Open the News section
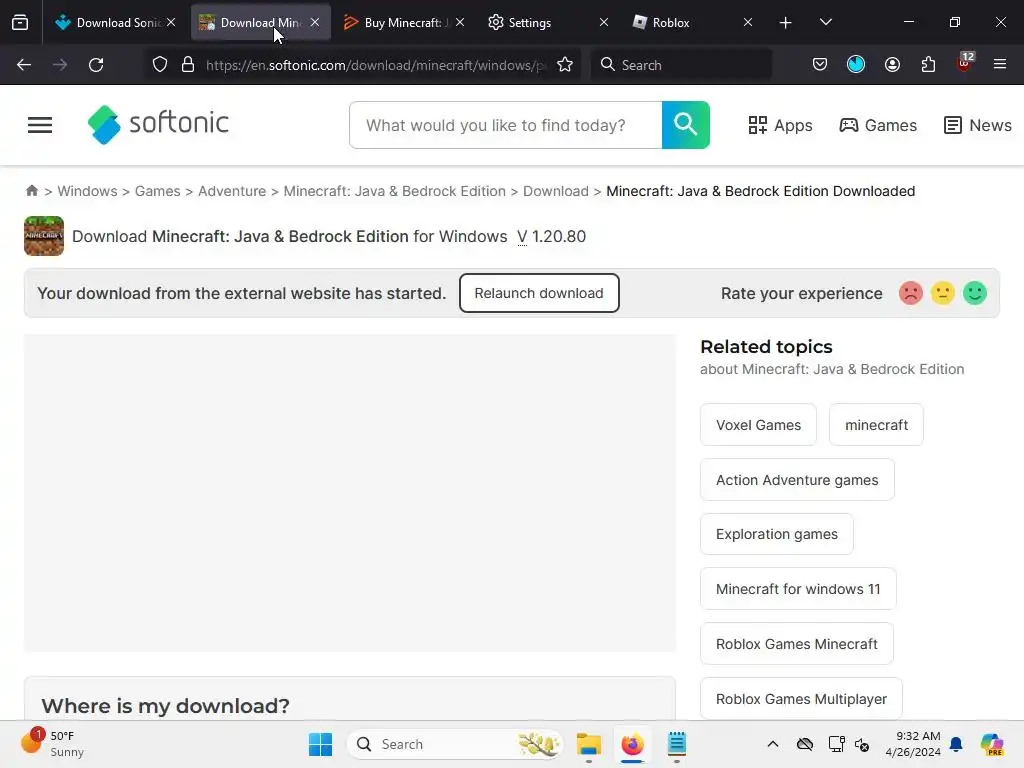Image resolution: width=1024 pixels, height=768 pixels. 978,125
